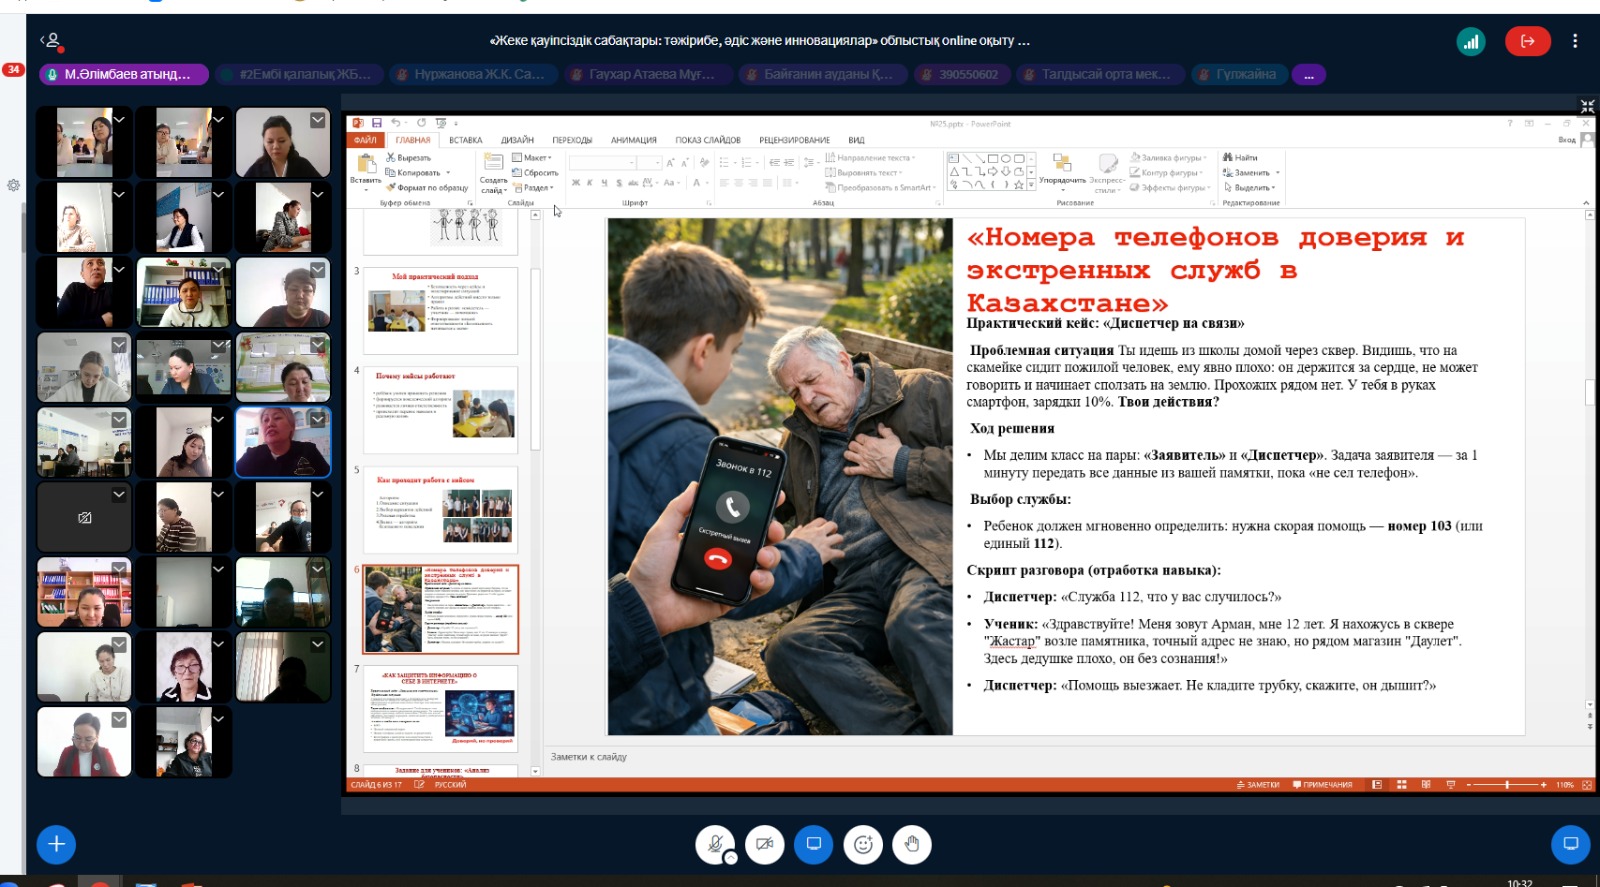Viewport: 1600px width, 887px height.
Task: Check the green connection quality indicator
Action: (1471, 41)
